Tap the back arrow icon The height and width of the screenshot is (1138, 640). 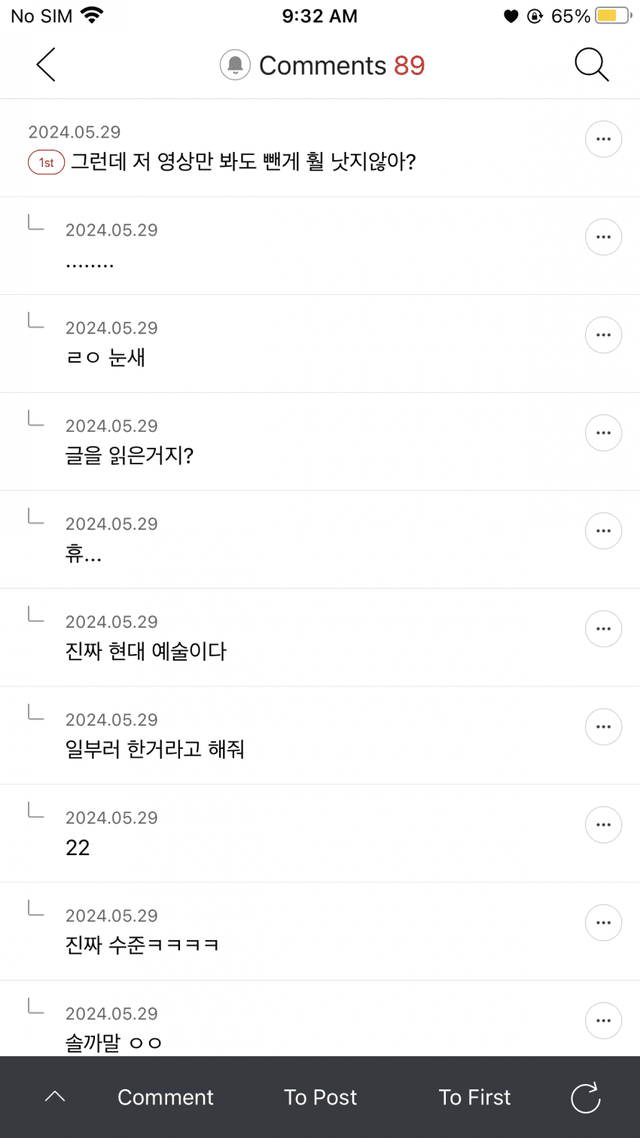[46, 65]
